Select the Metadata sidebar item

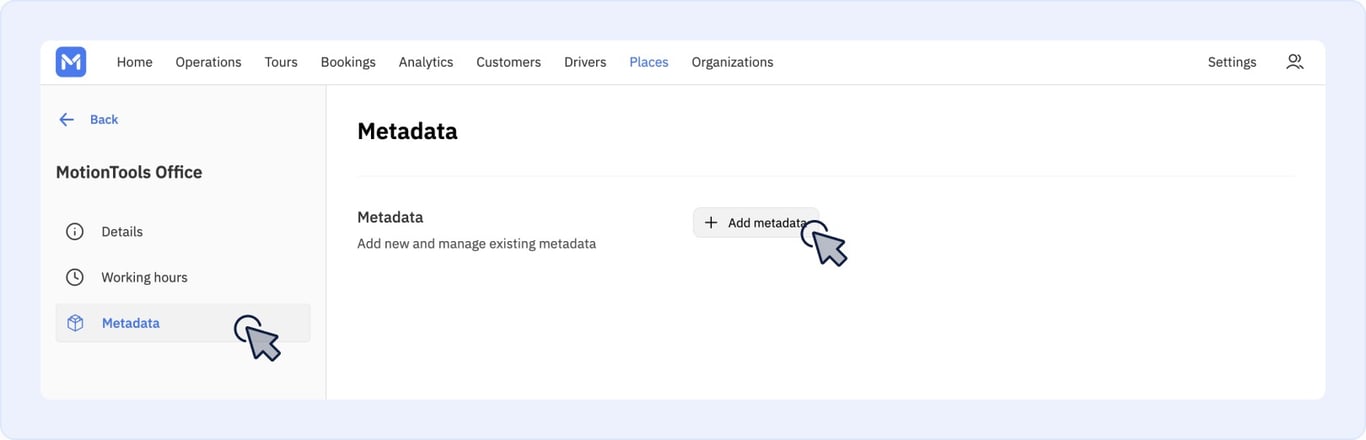click(x=183, y=323)
